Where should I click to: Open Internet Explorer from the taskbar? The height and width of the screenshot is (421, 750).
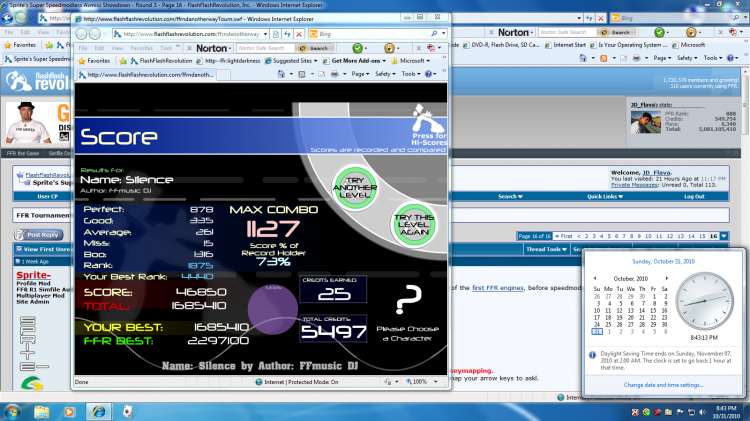(x=99, y=411)
